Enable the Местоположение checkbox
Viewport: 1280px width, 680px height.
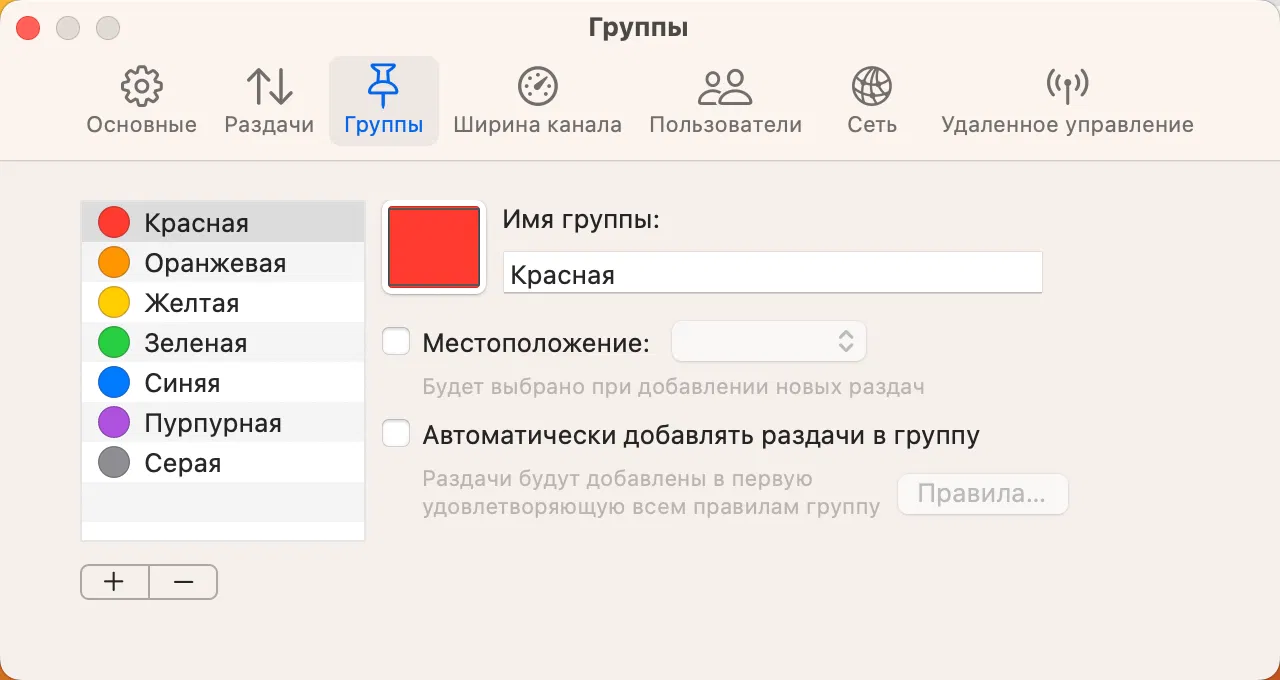coord(397,343)
